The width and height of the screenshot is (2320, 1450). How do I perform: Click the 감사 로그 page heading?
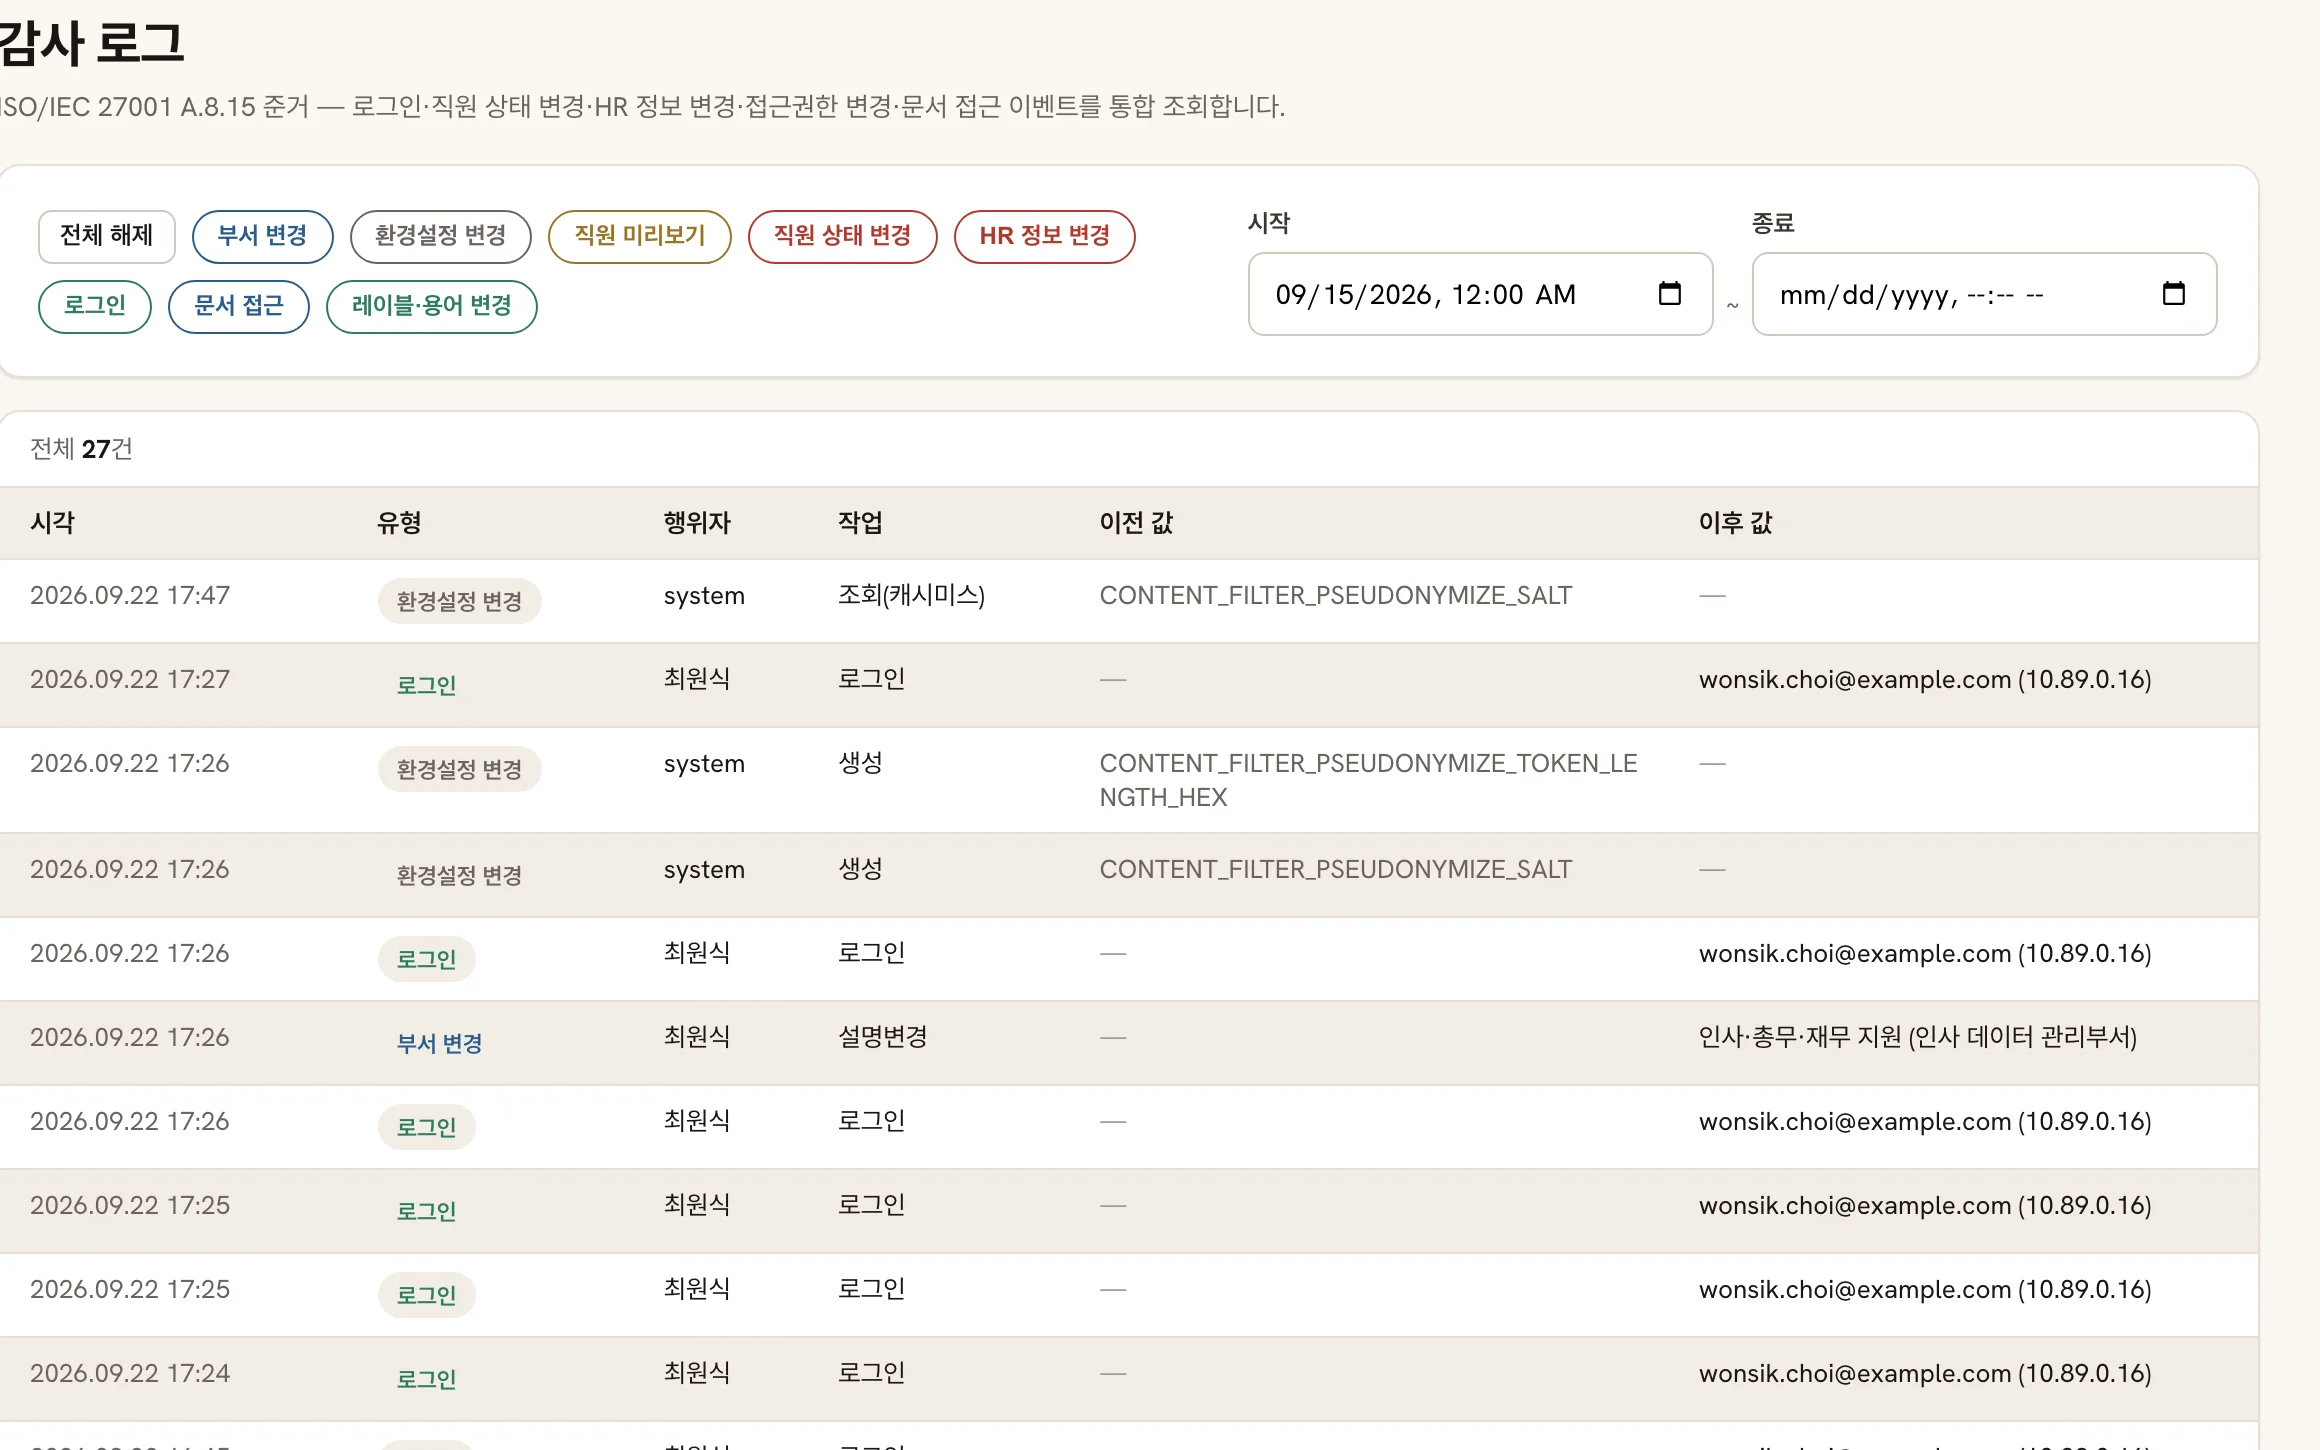[91, 44]
